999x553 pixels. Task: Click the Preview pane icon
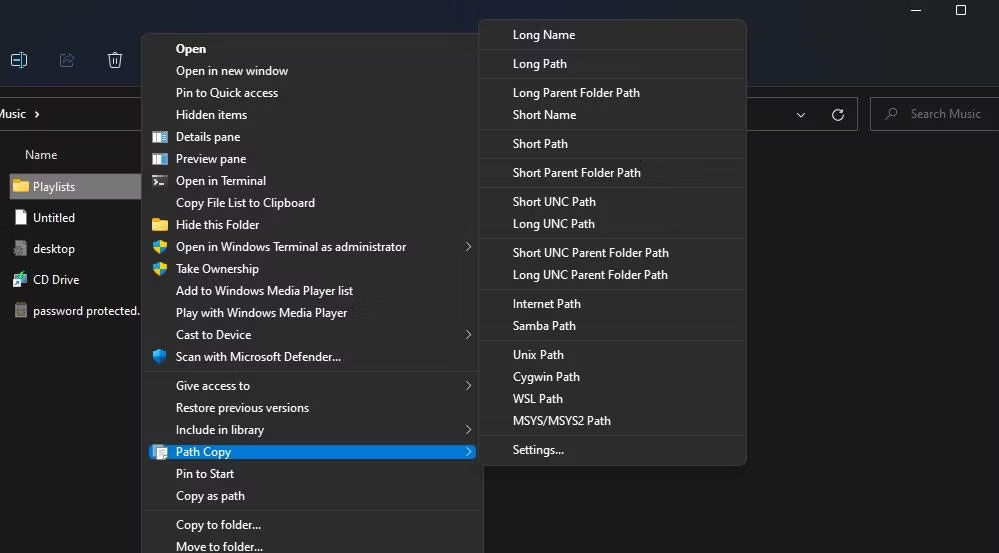(160, 159)
